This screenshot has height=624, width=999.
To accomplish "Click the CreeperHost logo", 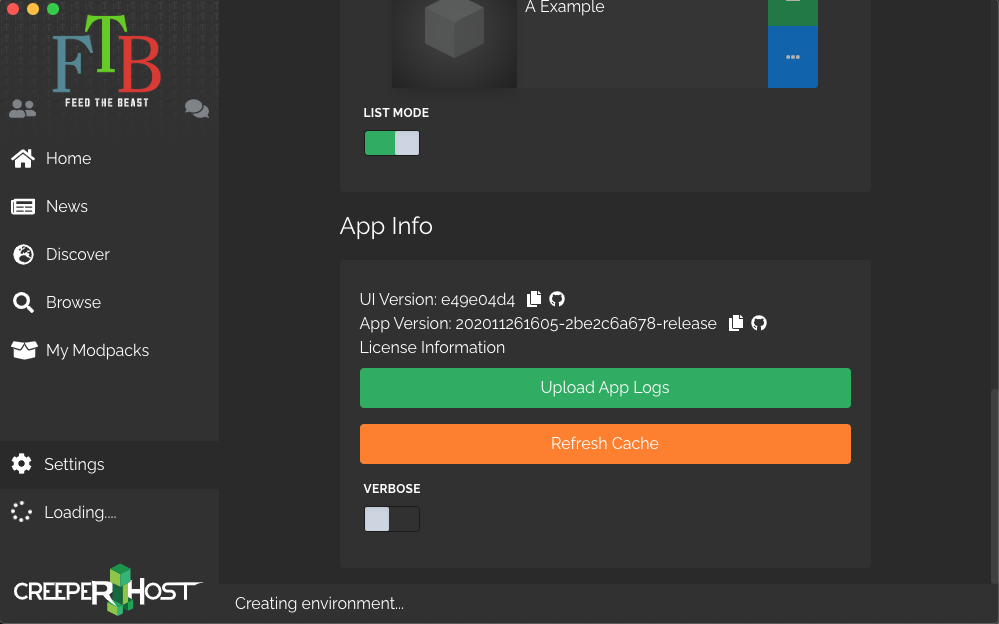I will pyautogui.click(x=107, y=590).
